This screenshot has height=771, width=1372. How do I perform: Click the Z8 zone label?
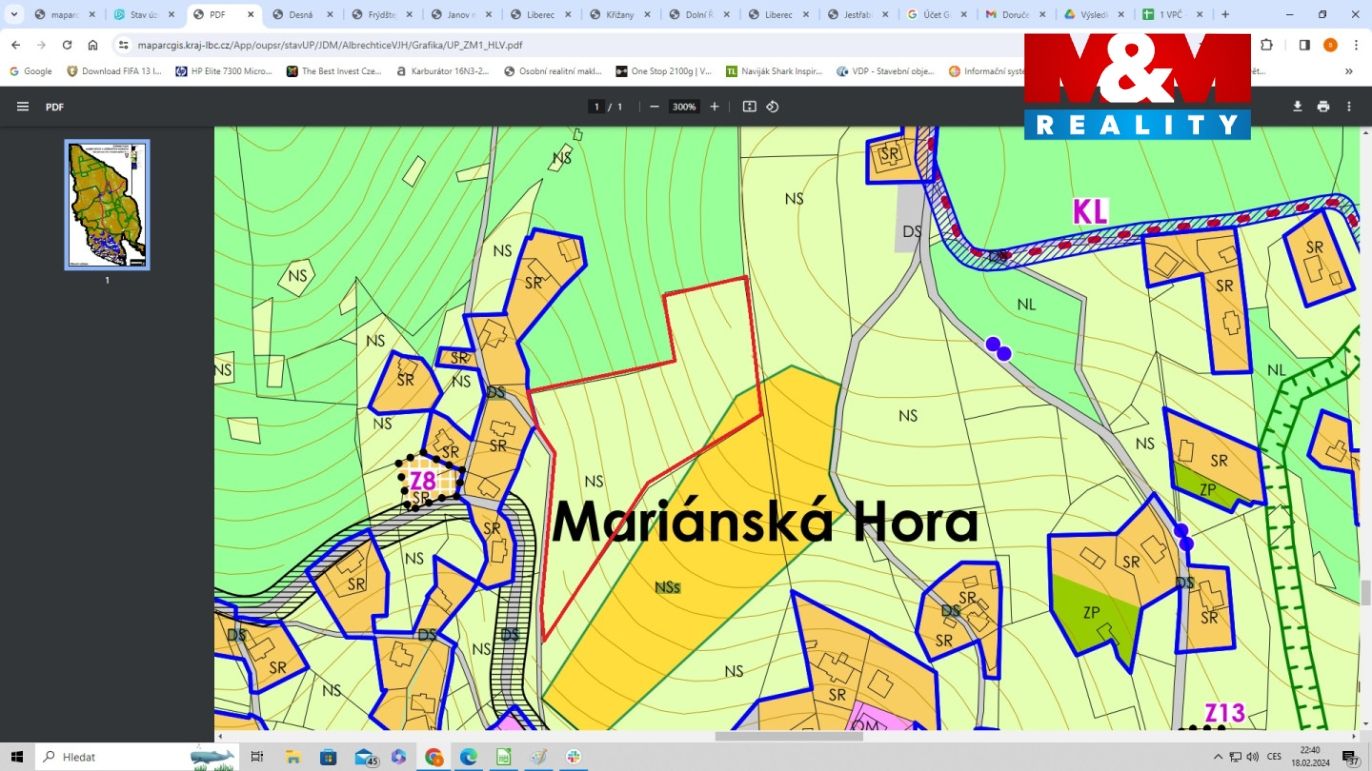pos(422,480)
